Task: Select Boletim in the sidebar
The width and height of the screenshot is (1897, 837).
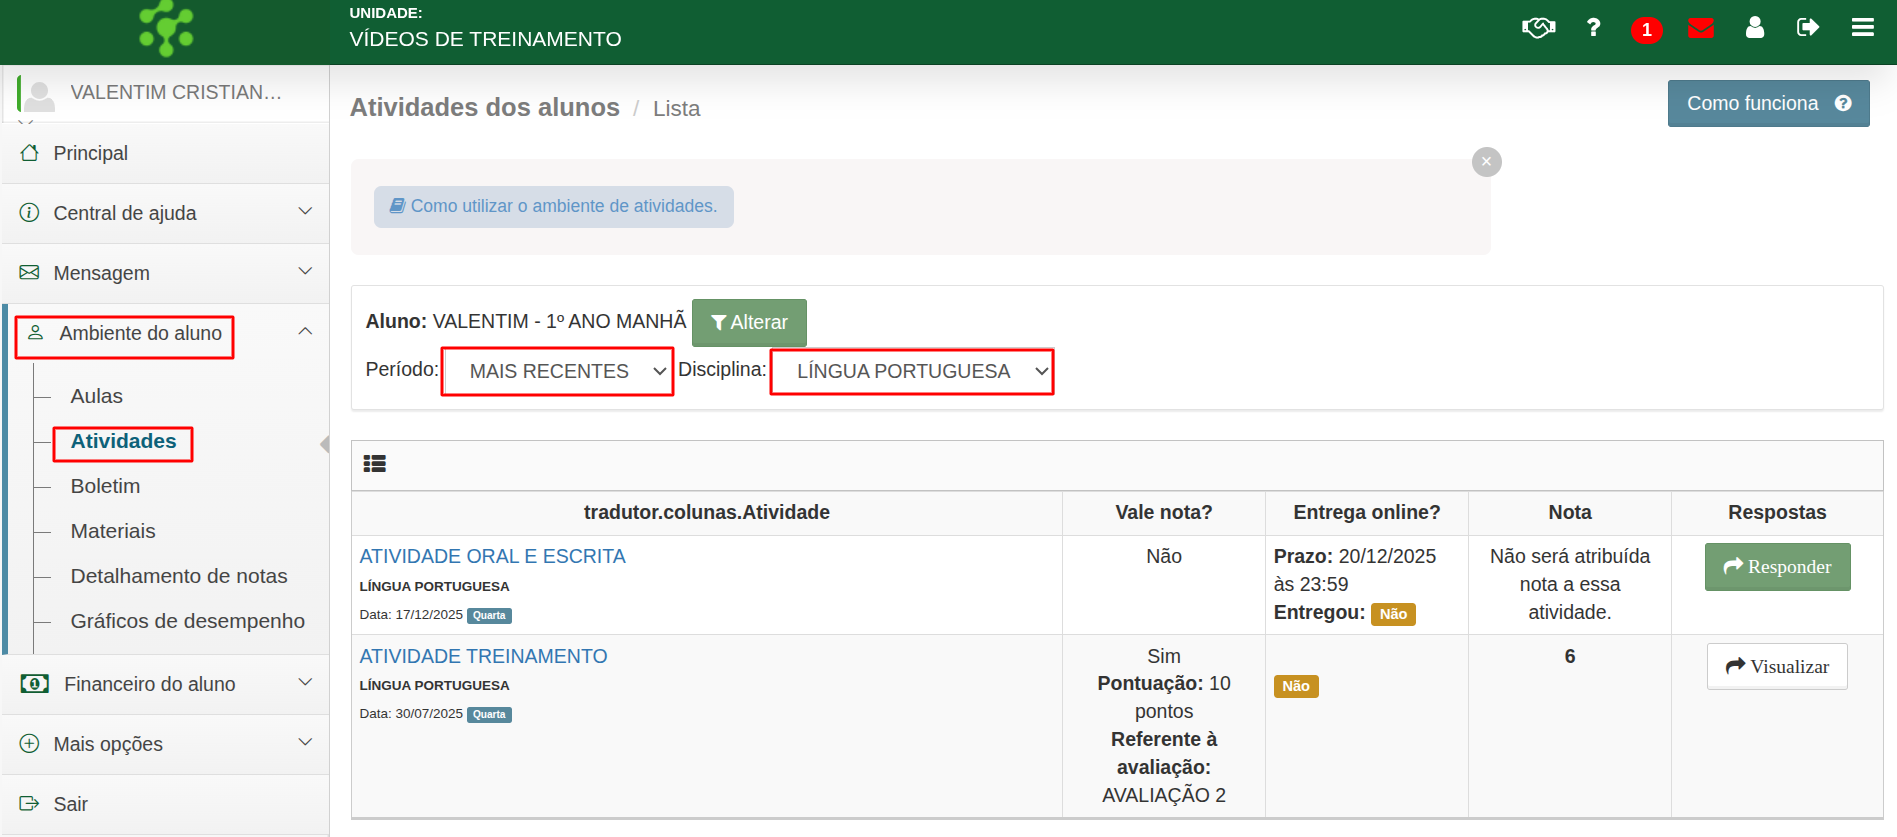Action: pos(105,486)
